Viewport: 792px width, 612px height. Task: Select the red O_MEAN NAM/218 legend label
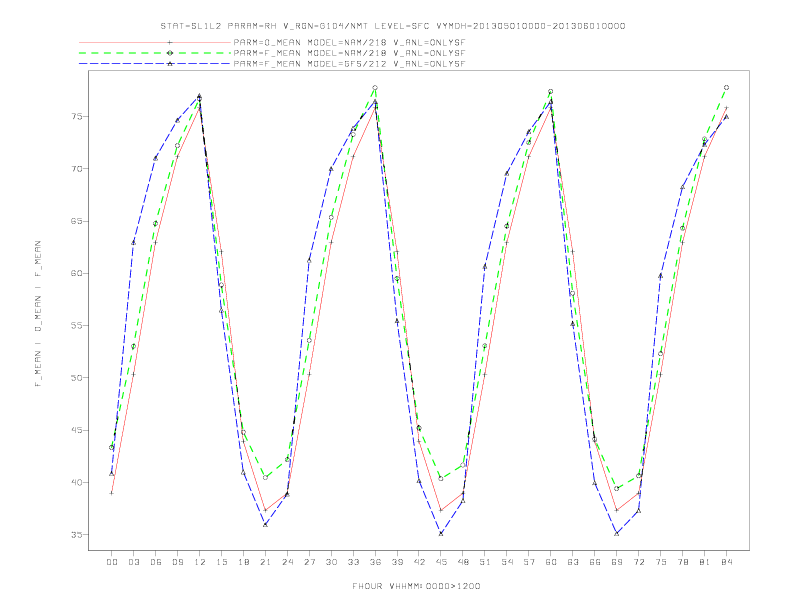click(x=349, y=42)
